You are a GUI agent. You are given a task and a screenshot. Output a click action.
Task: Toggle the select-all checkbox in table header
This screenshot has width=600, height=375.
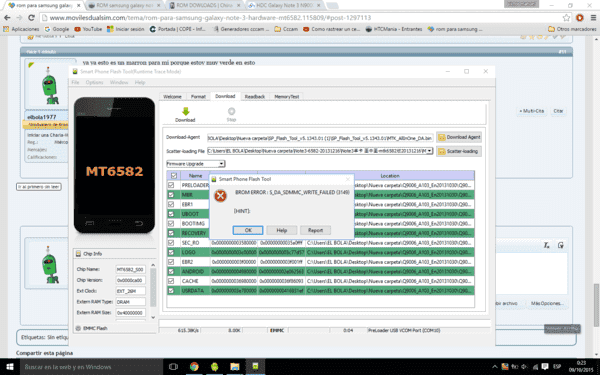coord(174,176)
